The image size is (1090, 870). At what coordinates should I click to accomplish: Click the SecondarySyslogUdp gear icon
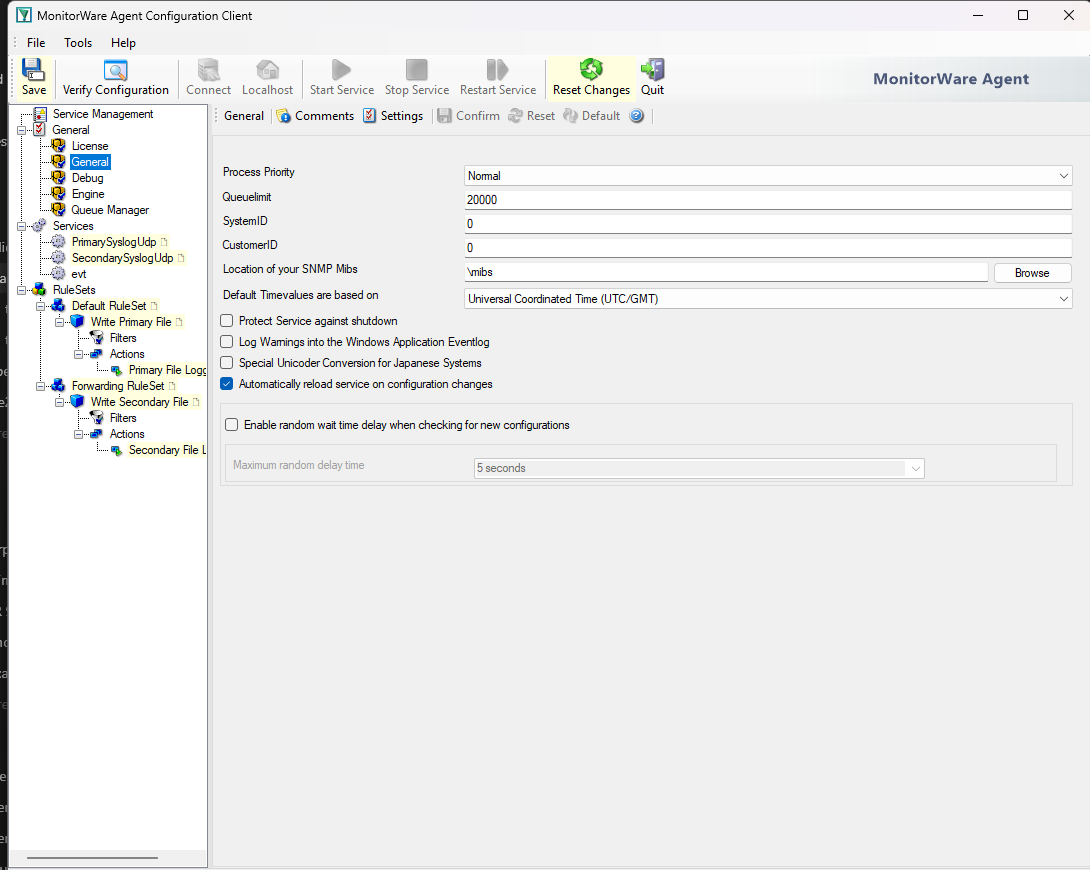(58, 258)
